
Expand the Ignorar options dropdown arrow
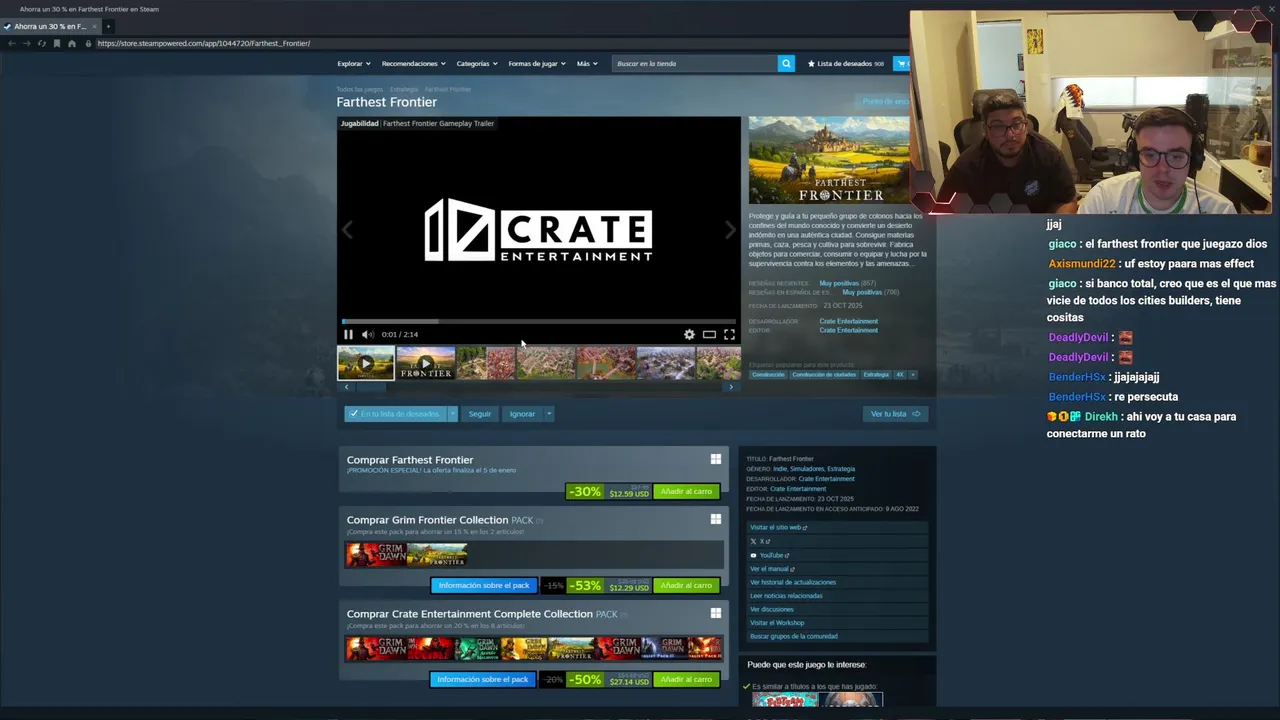tap(548, 413)
